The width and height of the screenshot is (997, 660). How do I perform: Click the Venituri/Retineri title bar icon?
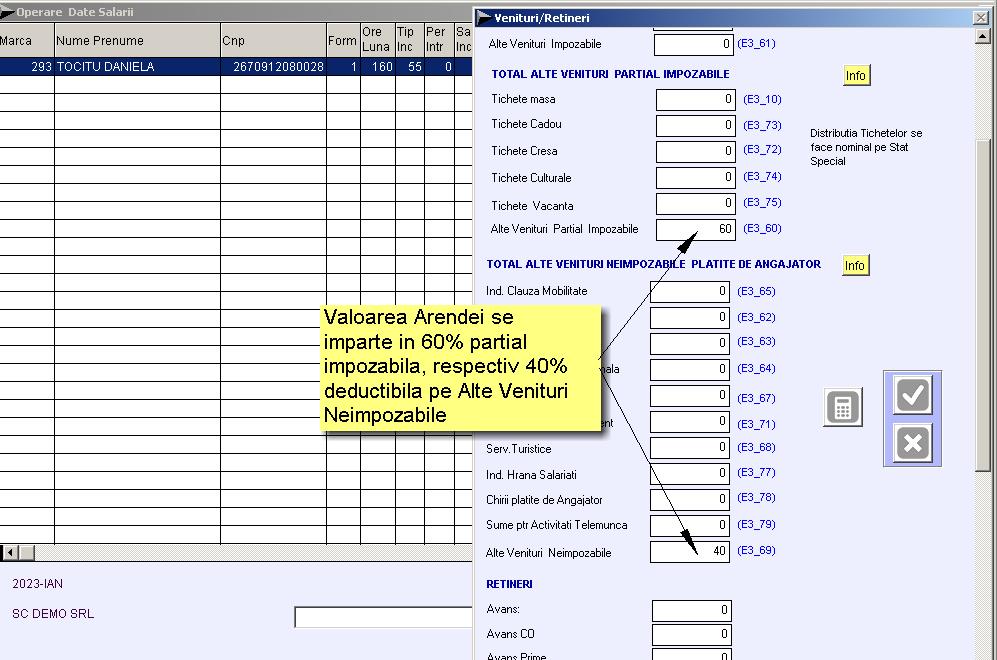(x=484, y=17)
